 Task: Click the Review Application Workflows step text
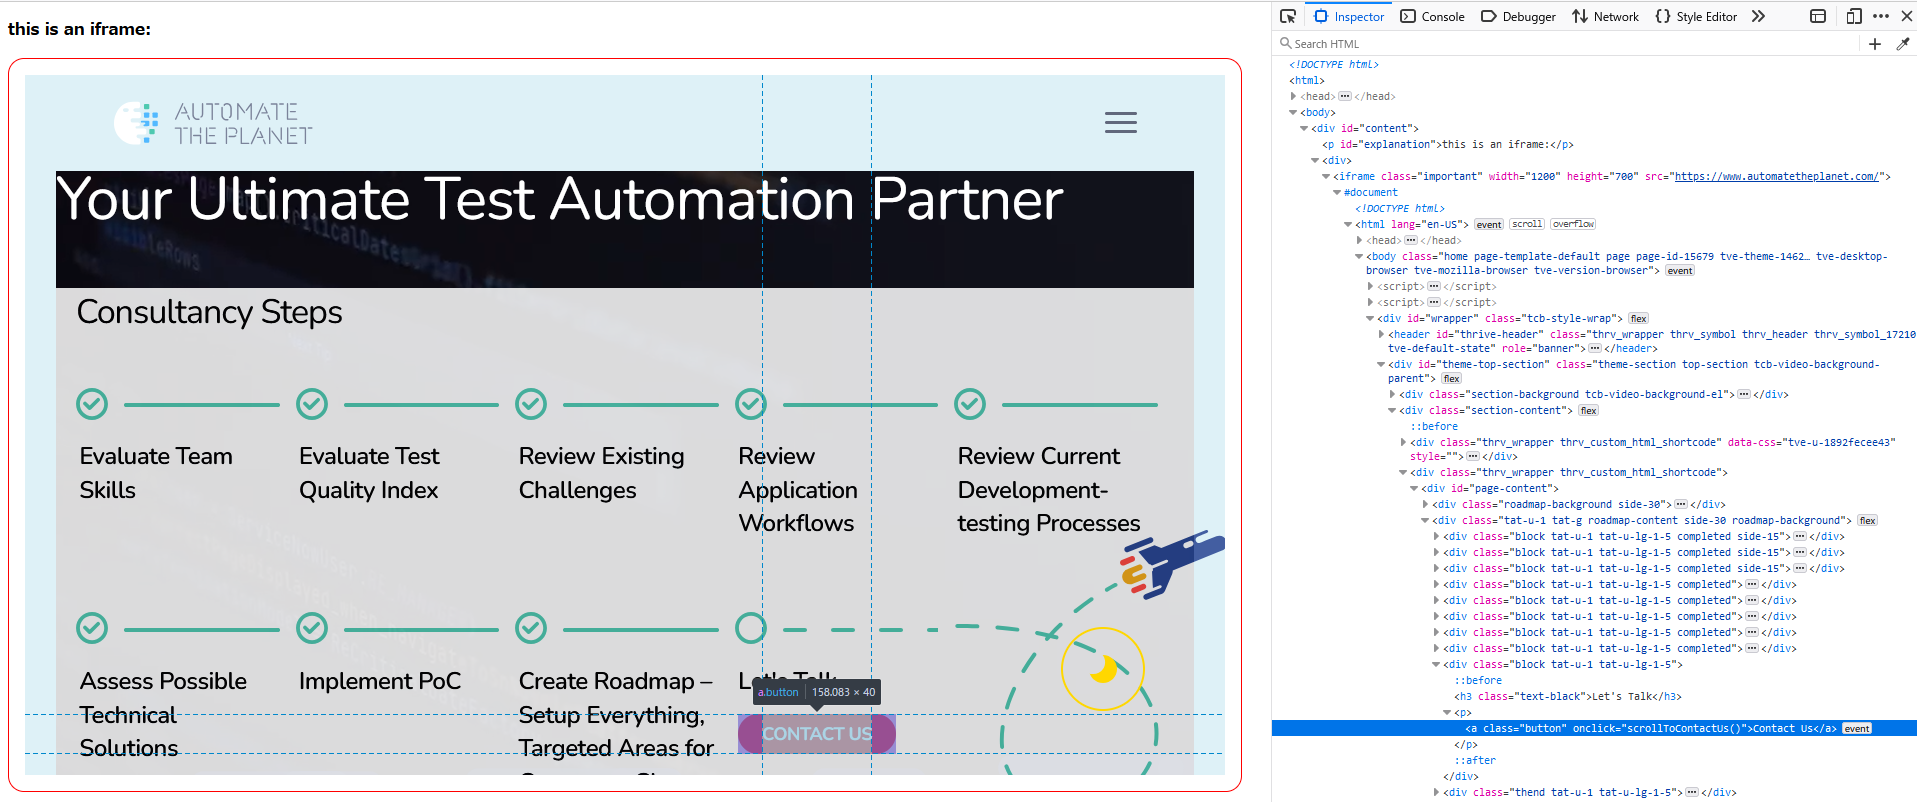pyautogui.click(x=798, y=489)
